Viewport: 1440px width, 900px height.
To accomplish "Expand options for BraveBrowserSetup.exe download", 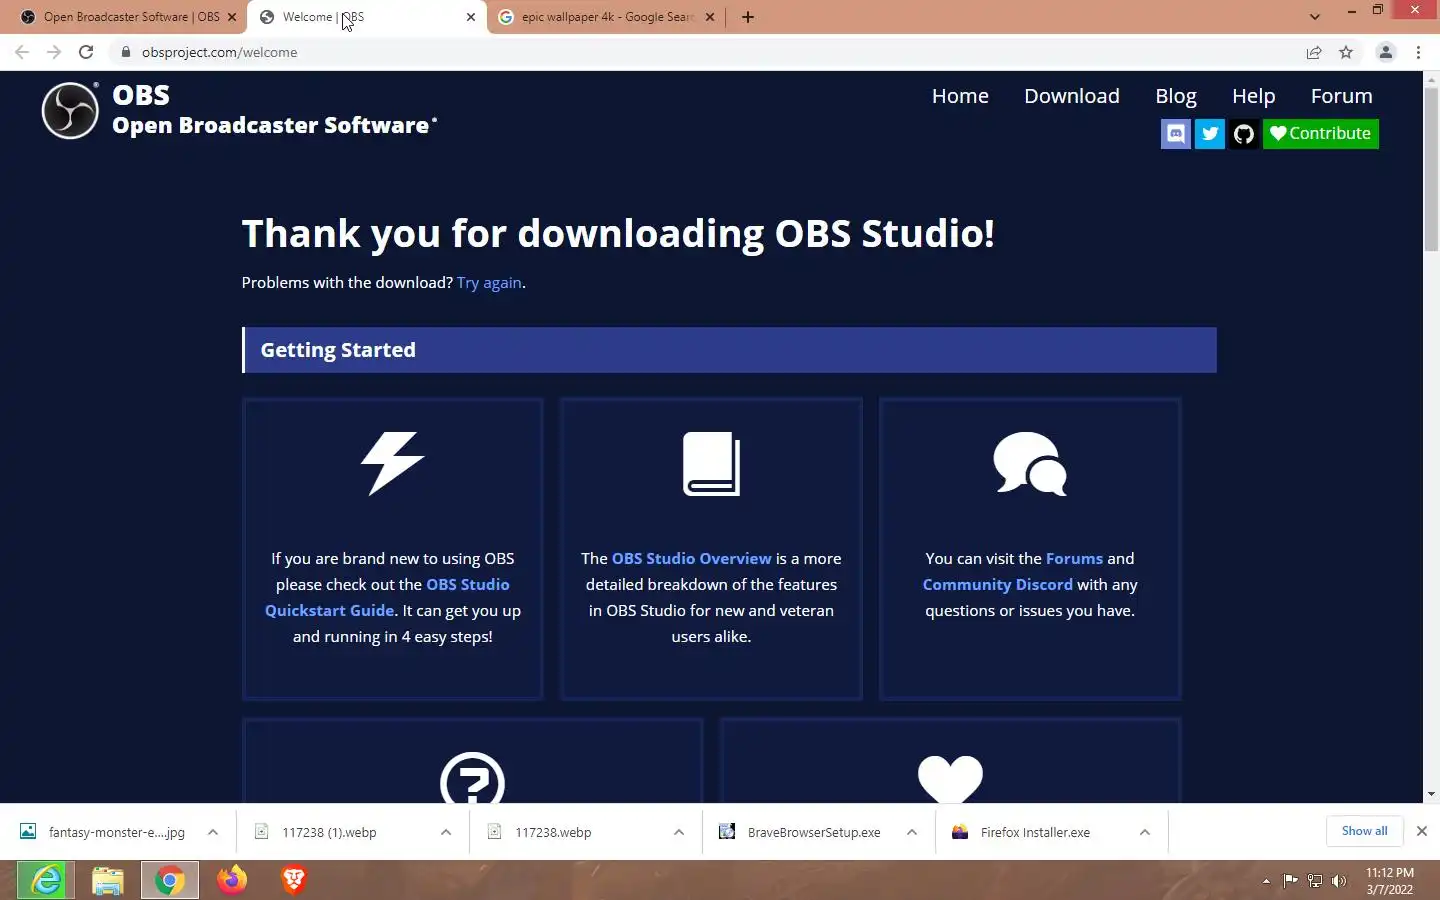I will pos(912,832).
